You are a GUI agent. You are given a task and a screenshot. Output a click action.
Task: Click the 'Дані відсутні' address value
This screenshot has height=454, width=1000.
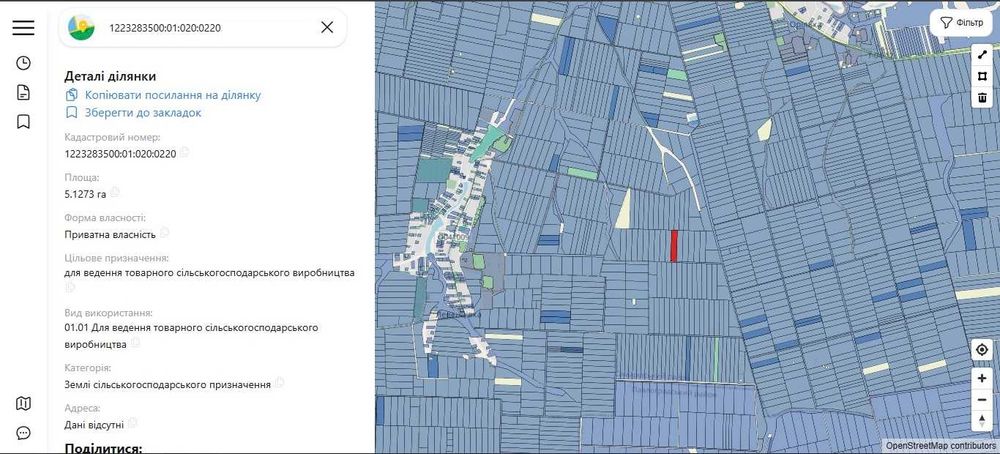pyautogui.click(x=94, y=424)
